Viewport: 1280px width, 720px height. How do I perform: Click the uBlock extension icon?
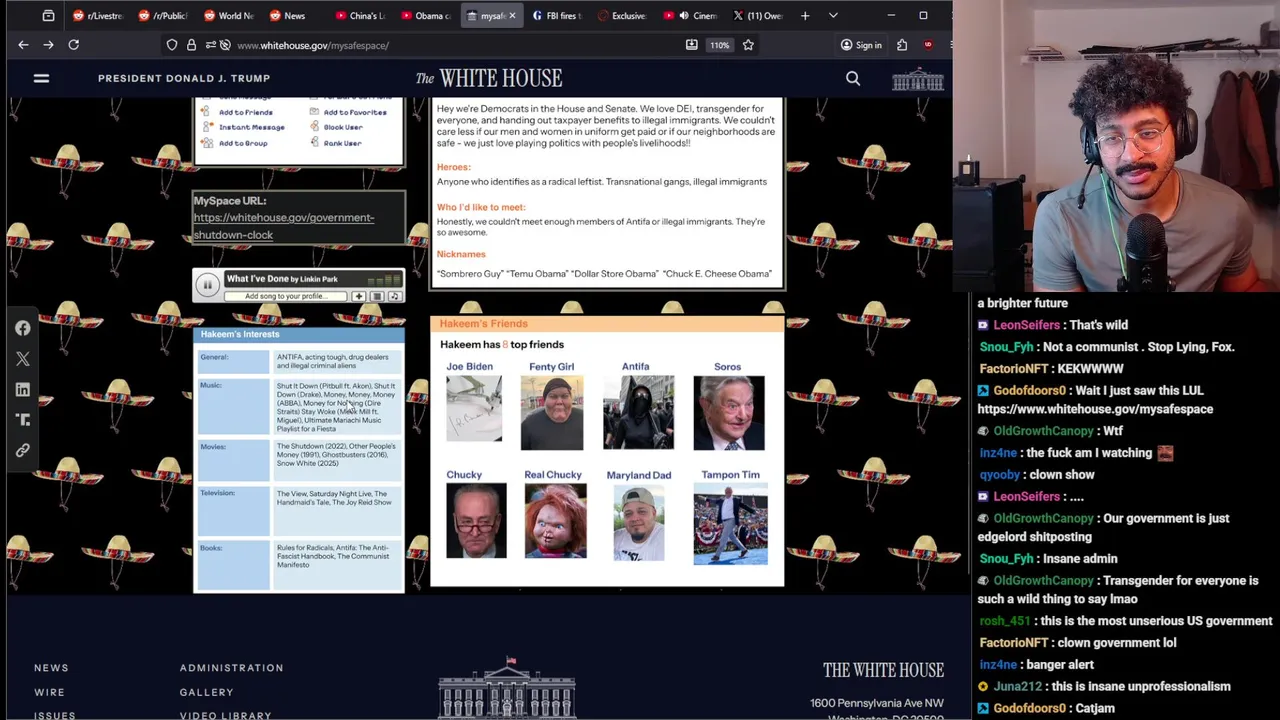click(x=928, y=45)
